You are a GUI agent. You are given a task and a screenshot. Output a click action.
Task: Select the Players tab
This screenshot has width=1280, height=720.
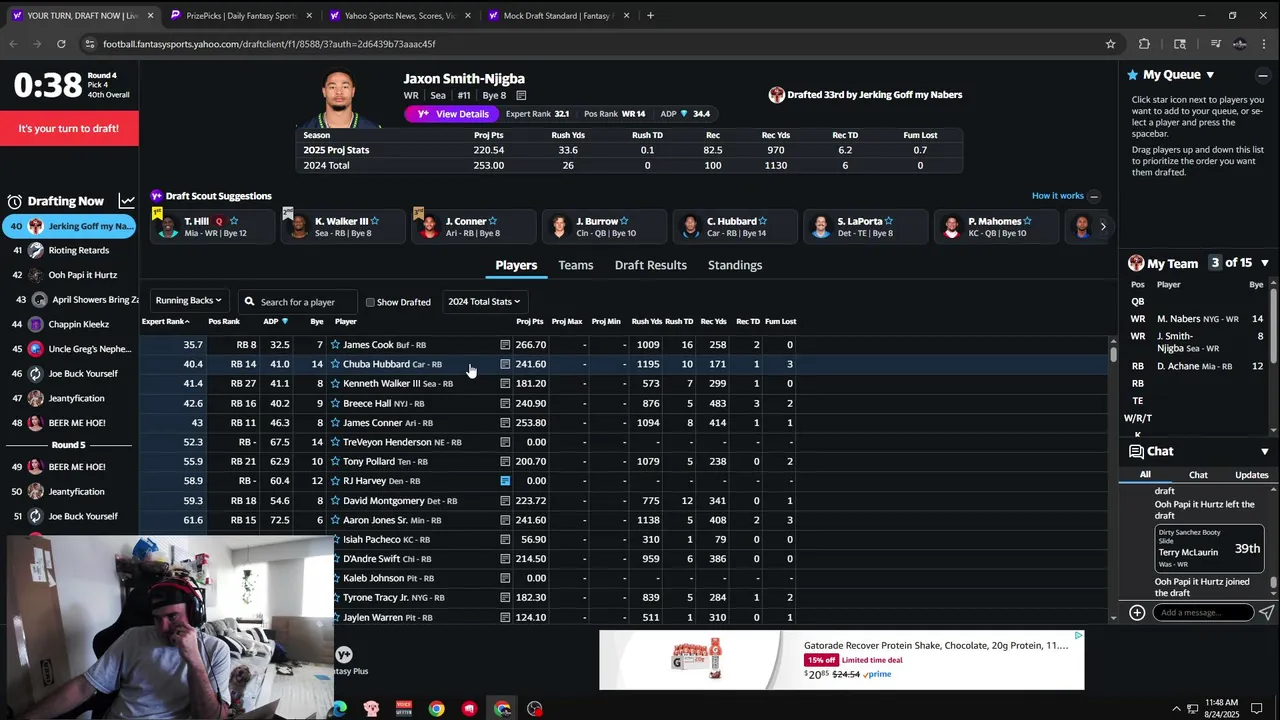(516, 265)
